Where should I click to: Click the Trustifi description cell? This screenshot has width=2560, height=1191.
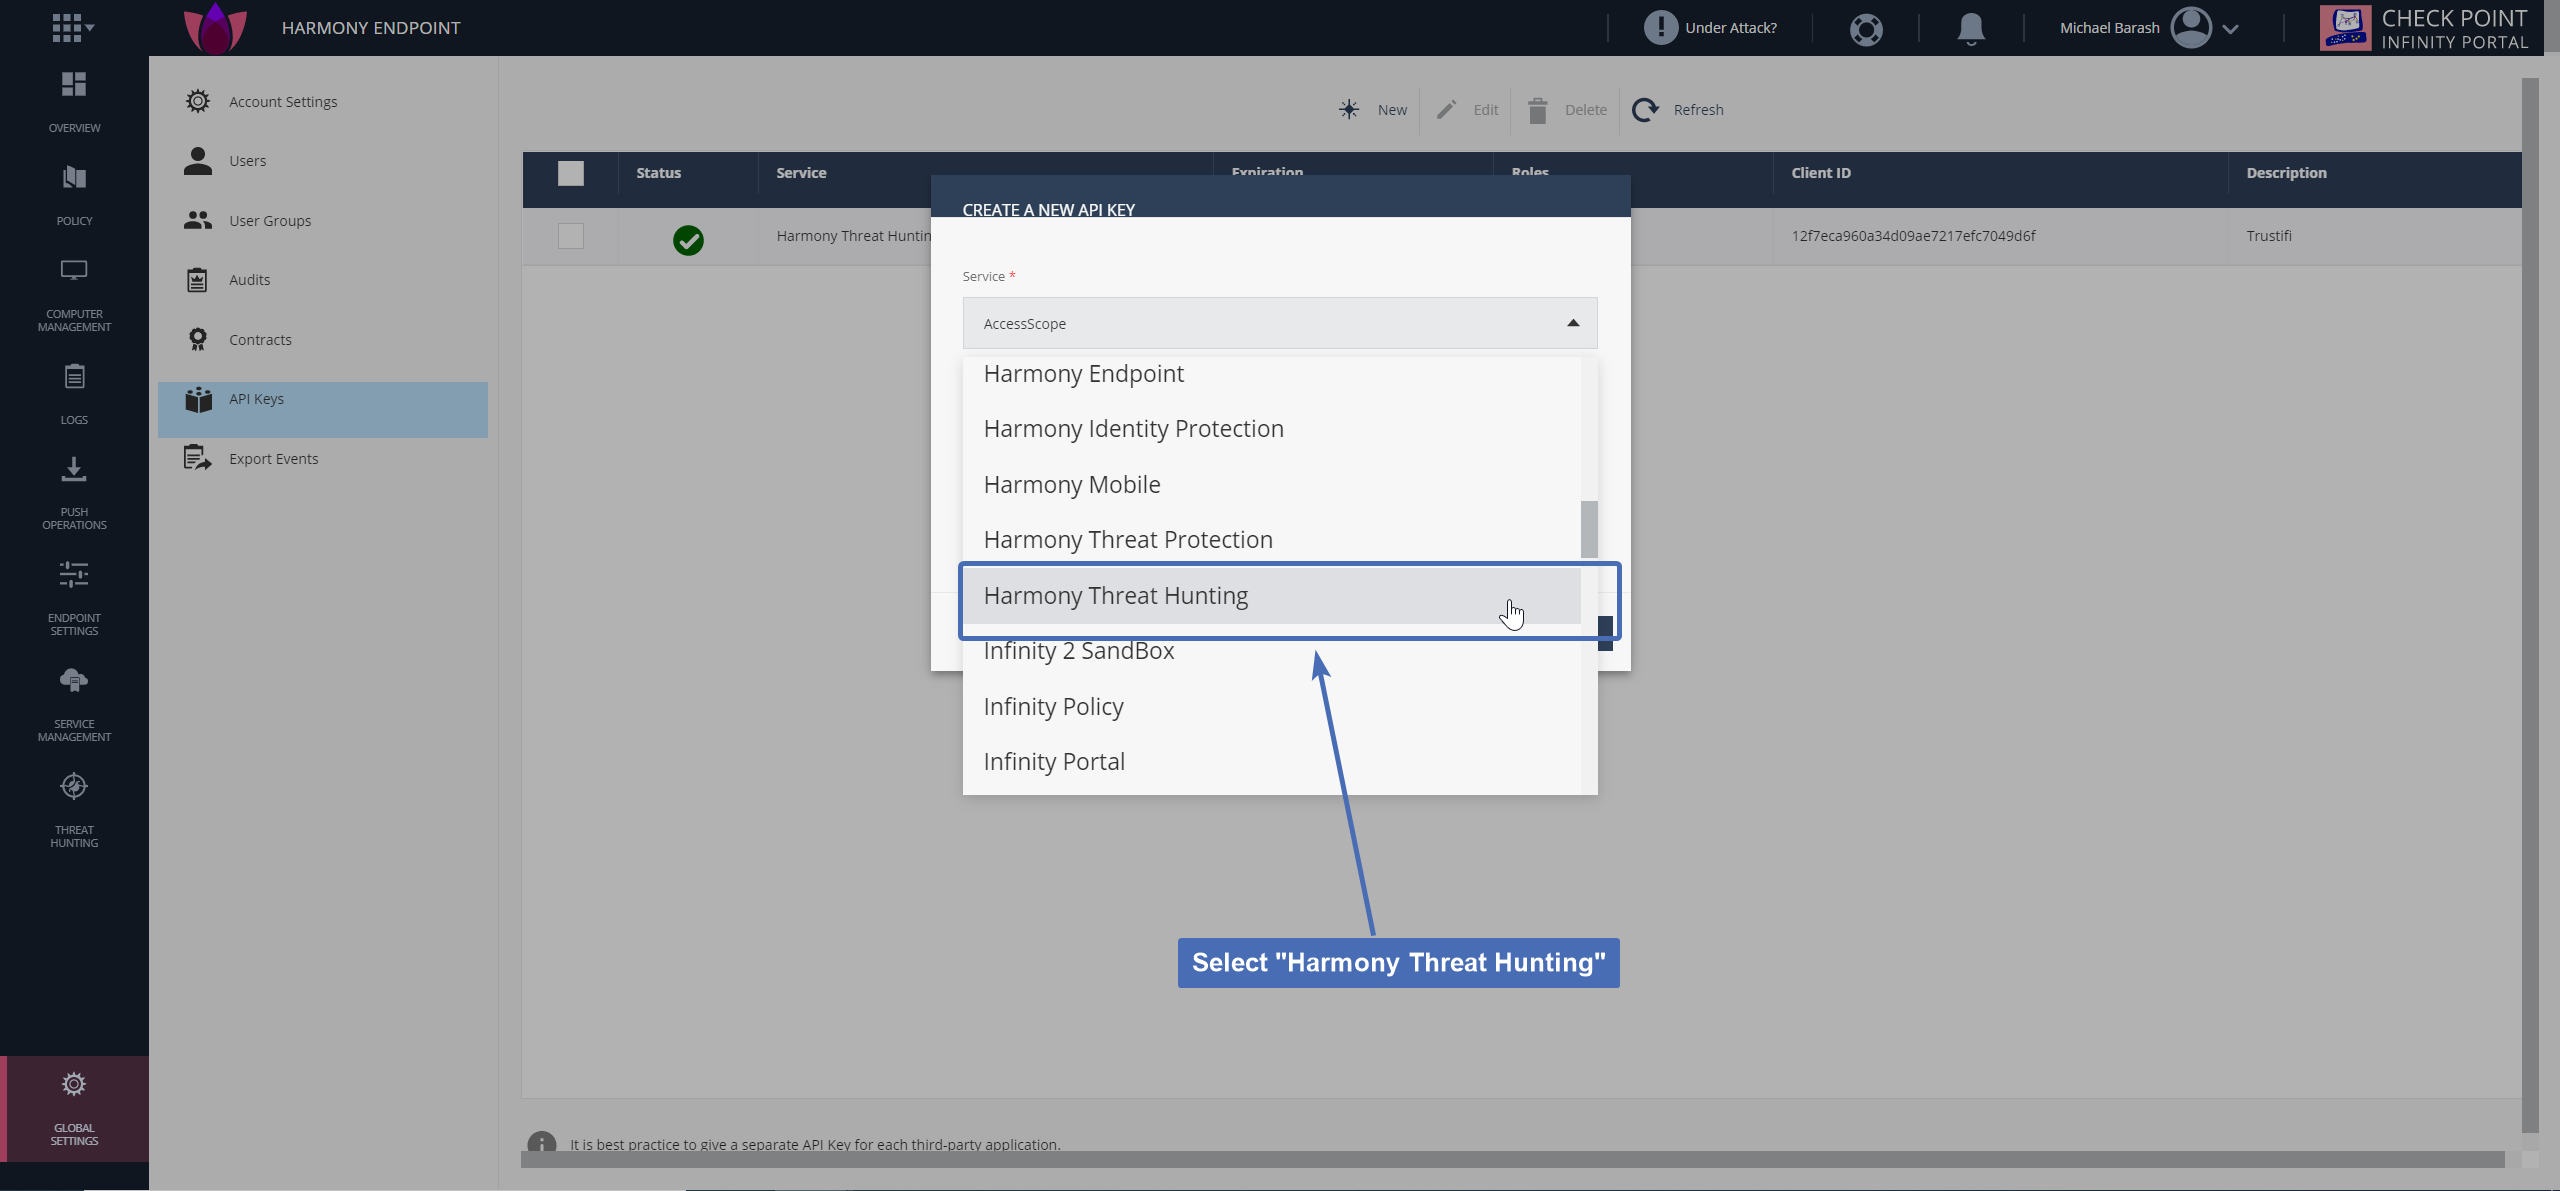[2269, 236]
